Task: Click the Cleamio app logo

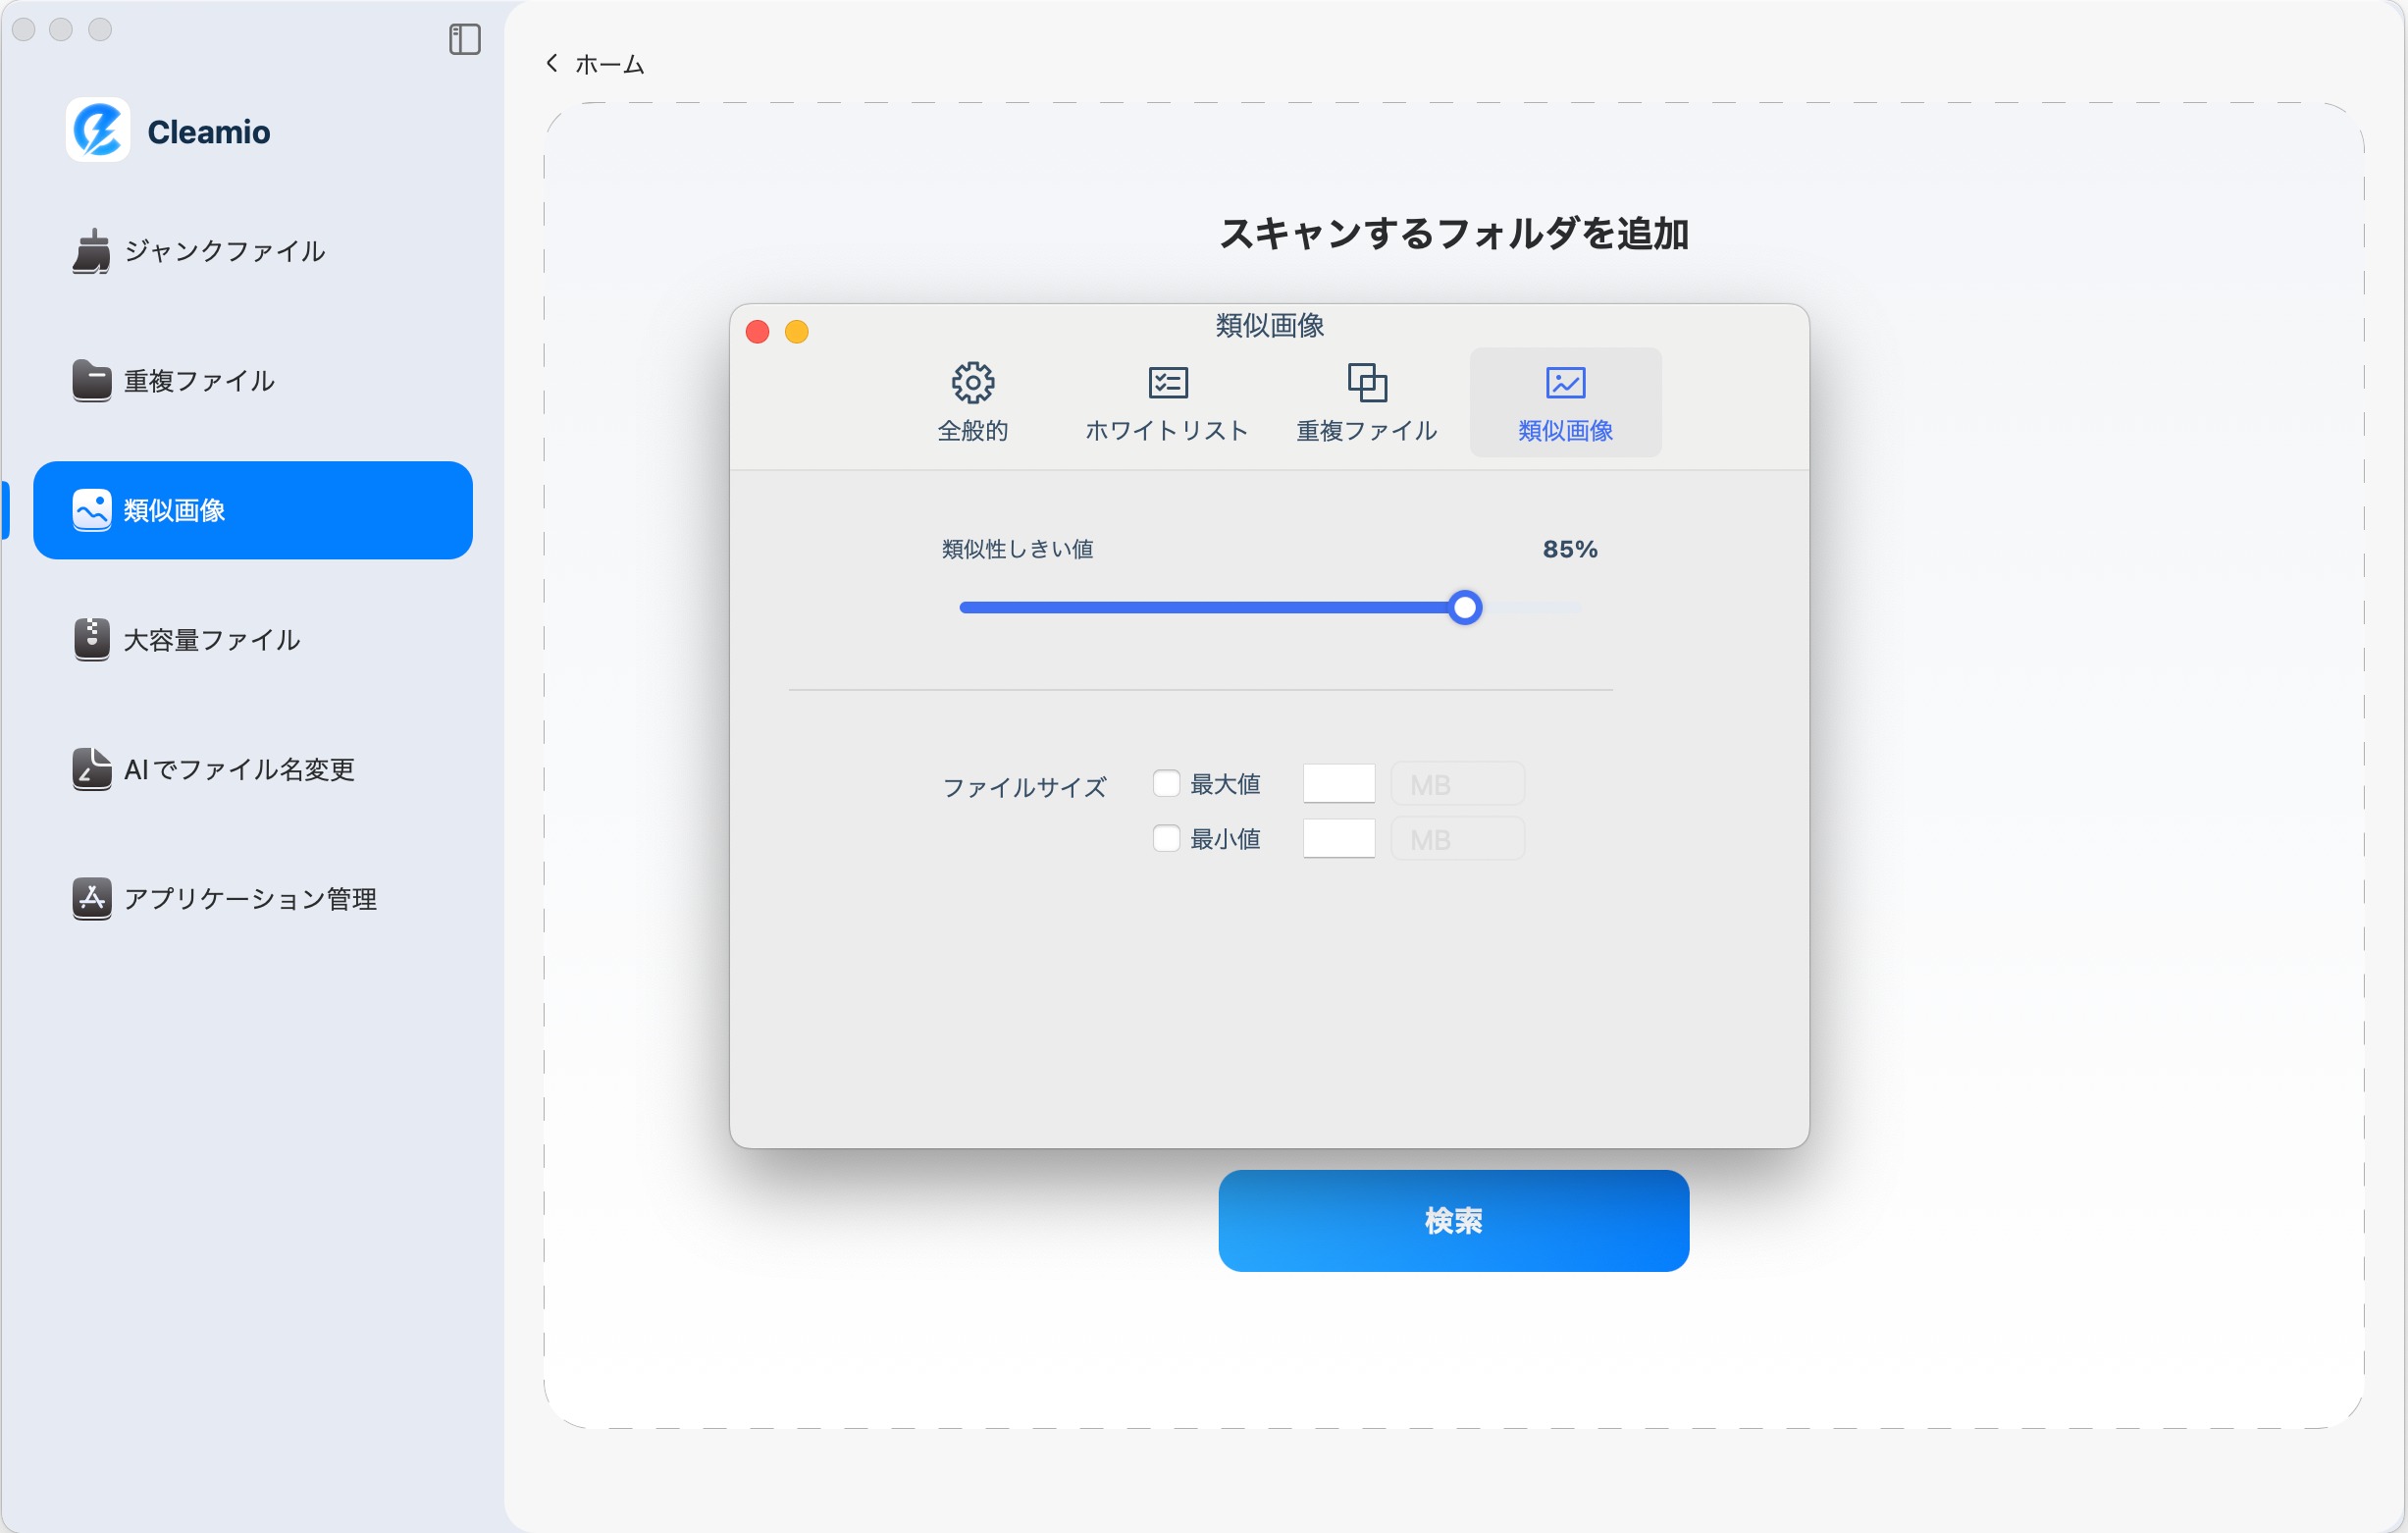Action: 100,130
